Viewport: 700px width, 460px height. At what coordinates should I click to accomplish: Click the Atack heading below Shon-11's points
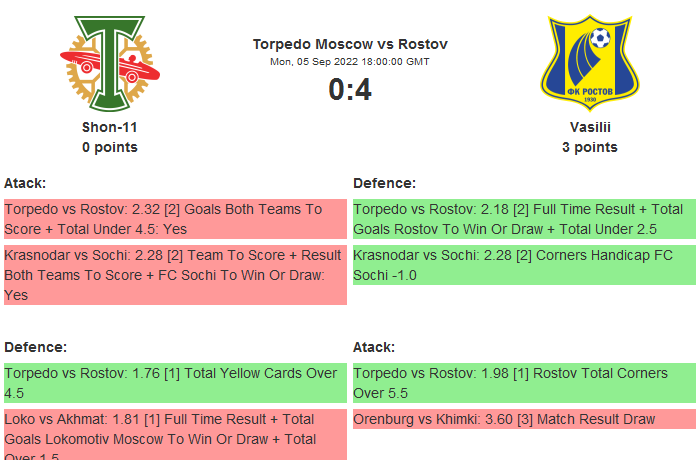coord(25,183)
